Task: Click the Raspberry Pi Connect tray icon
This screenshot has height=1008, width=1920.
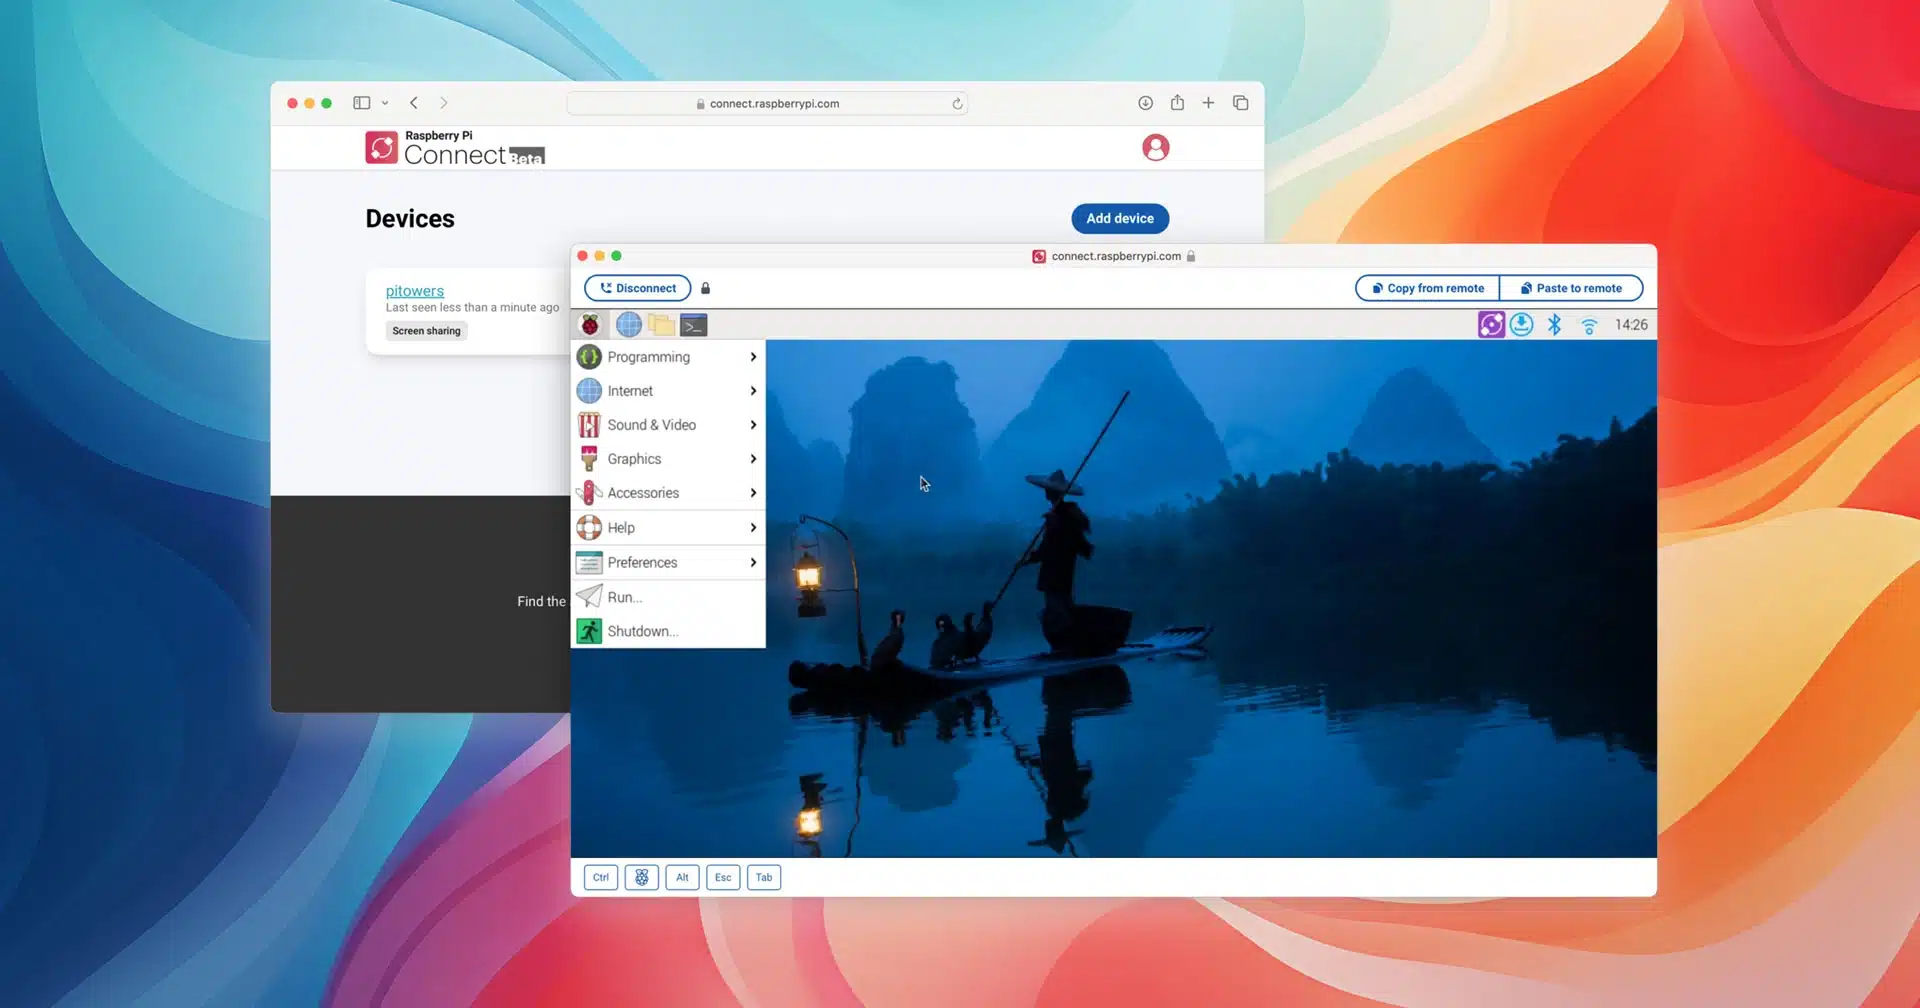Action: click(1491, 325)
